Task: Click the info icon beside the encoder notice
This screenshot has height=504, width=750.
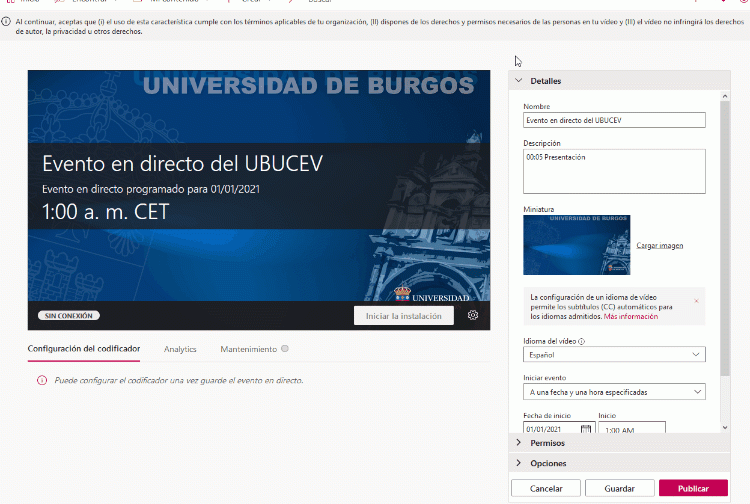Action: point(42,380)
